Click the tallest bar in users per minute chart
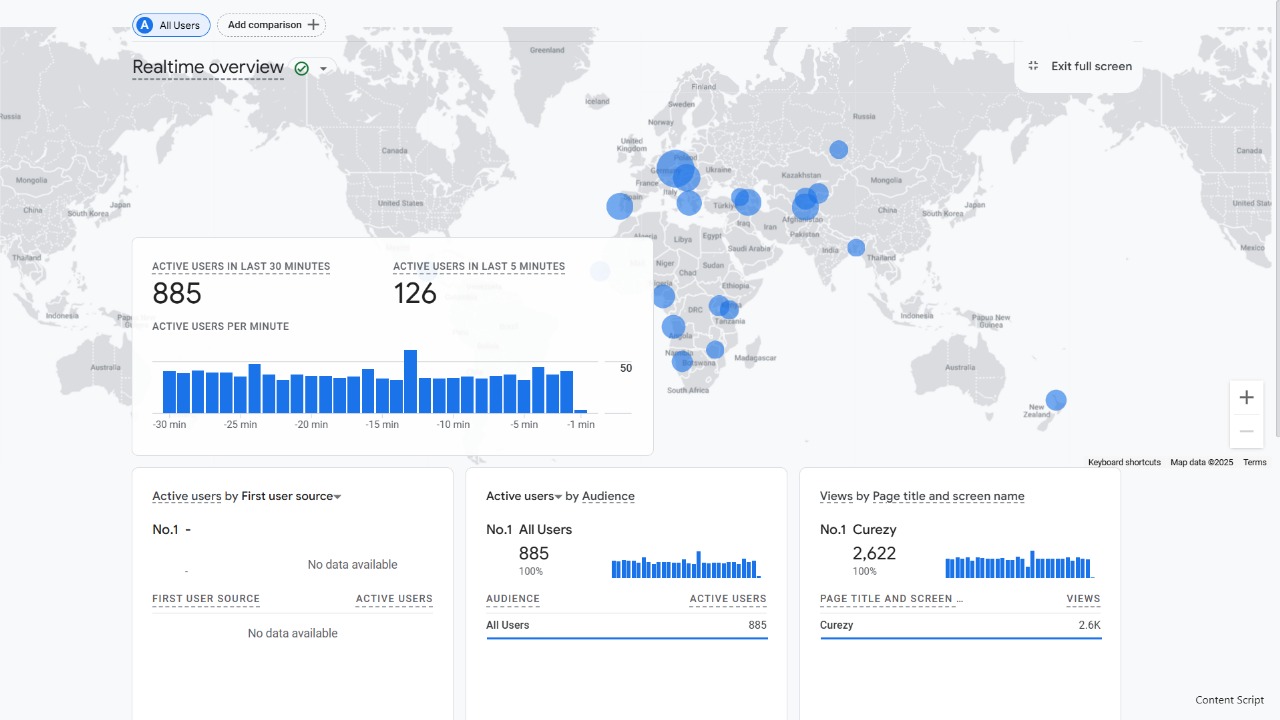Image resolution: width=1280 pixels, height=720 pixels. tap(410, 382)
